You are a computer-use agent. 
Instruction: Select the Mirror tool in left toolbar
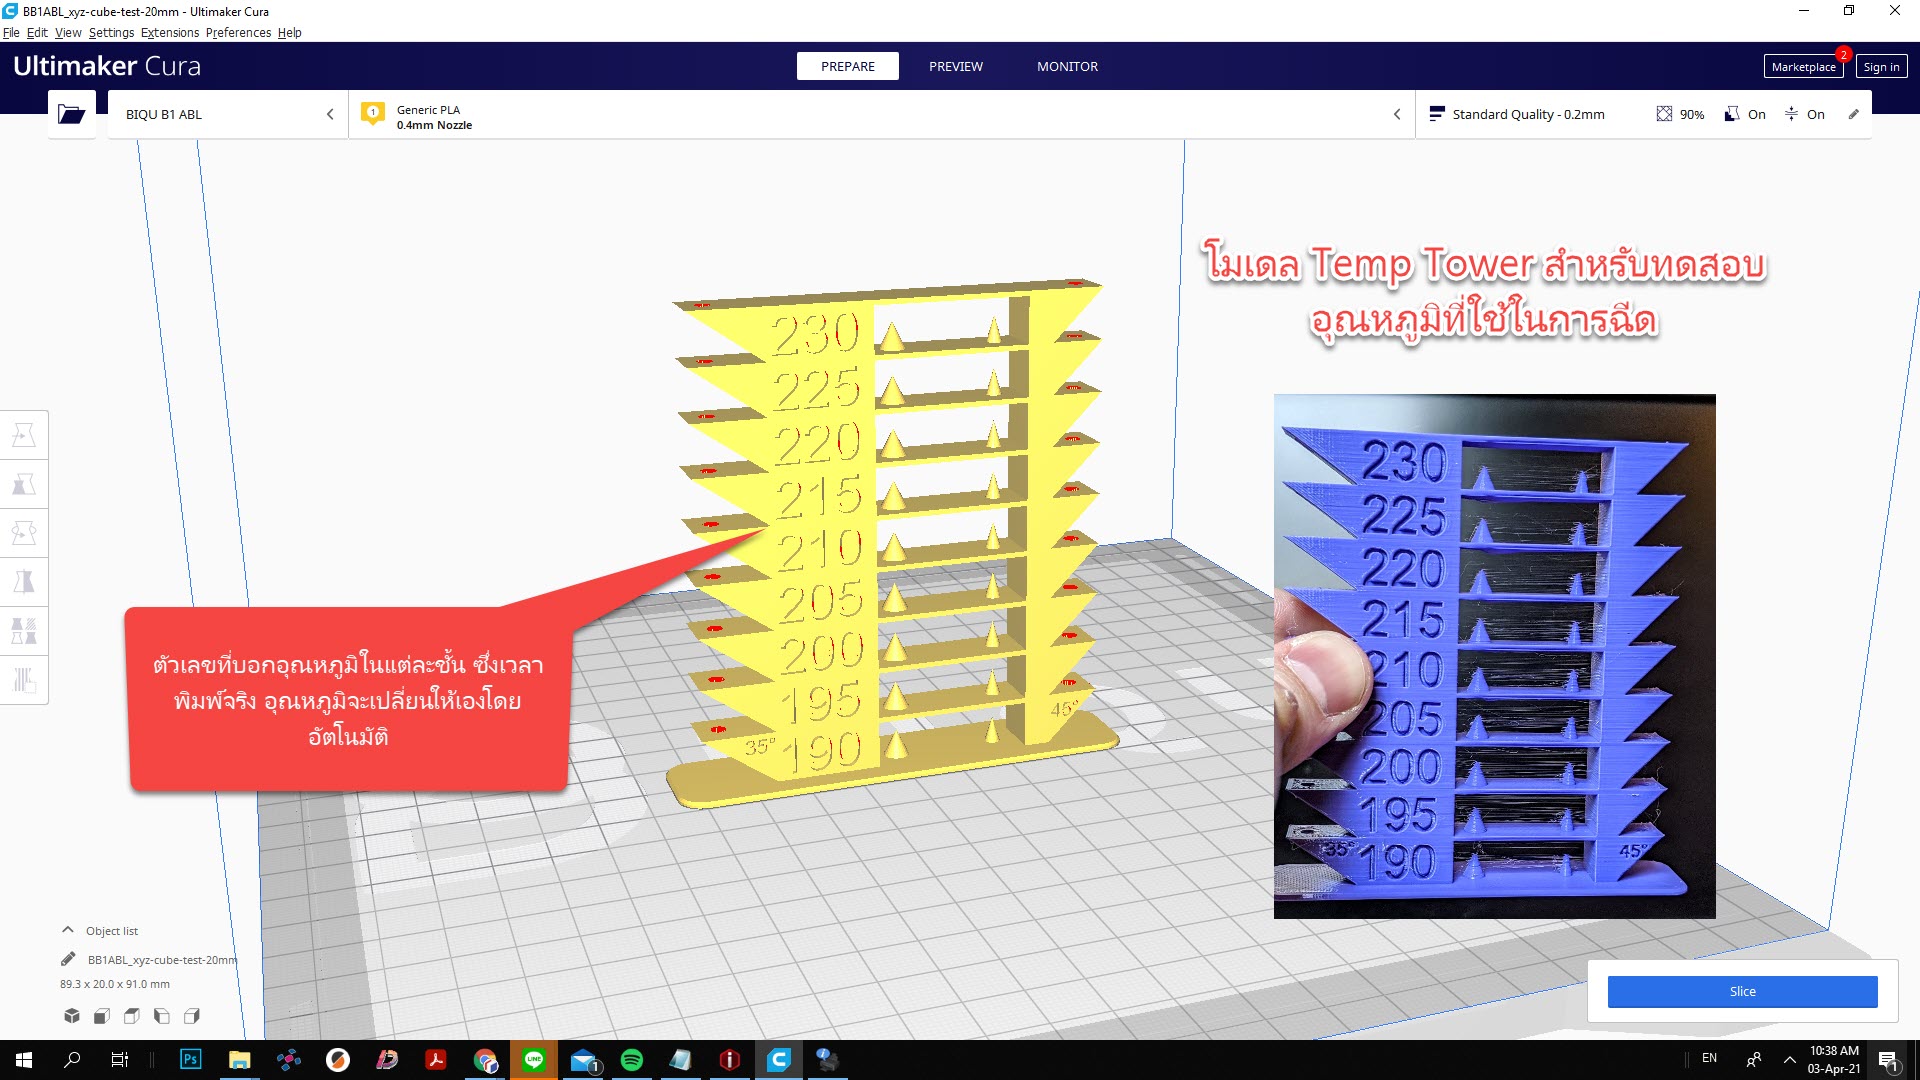click(x=24, y=582)
